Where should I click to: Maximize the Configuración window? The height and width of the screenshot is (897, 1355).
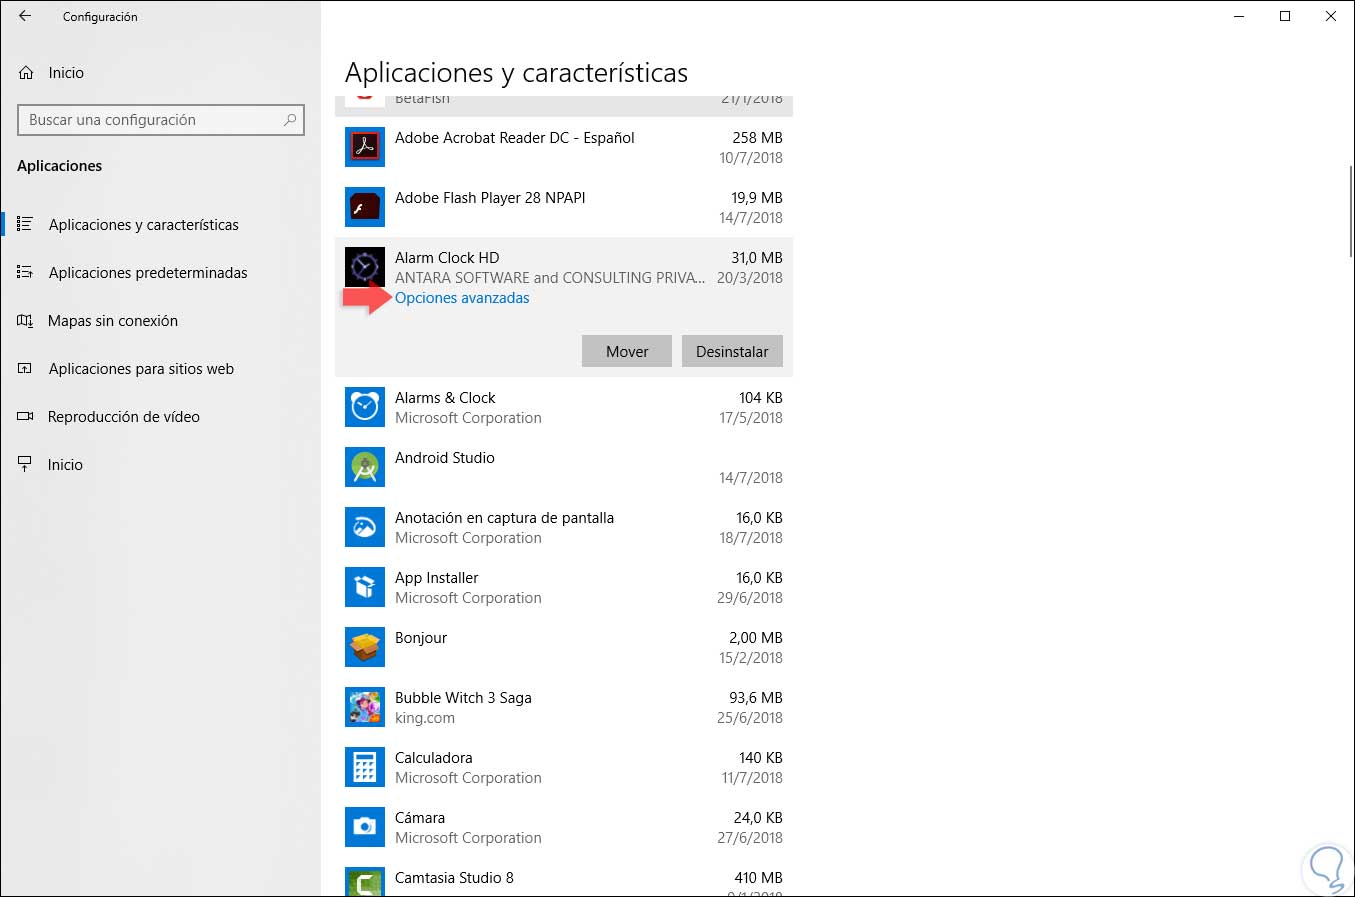tap(1285, 16)
